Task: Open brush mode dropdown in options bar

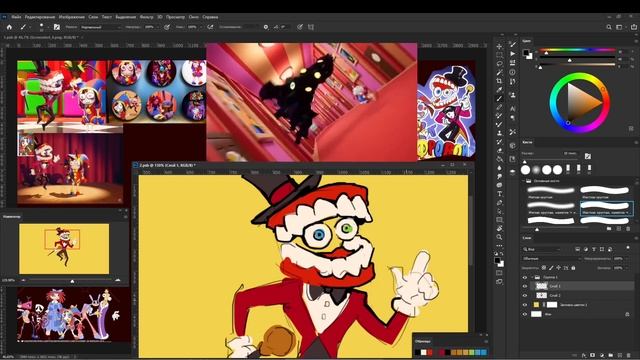Action: coord(101,27)
